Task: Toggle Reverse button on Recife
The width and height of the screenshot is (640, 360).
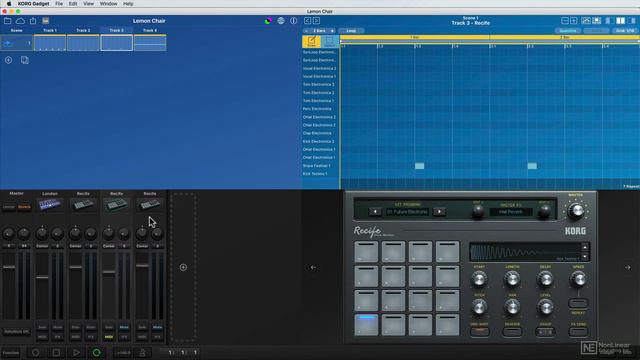Action: [512, 332]
